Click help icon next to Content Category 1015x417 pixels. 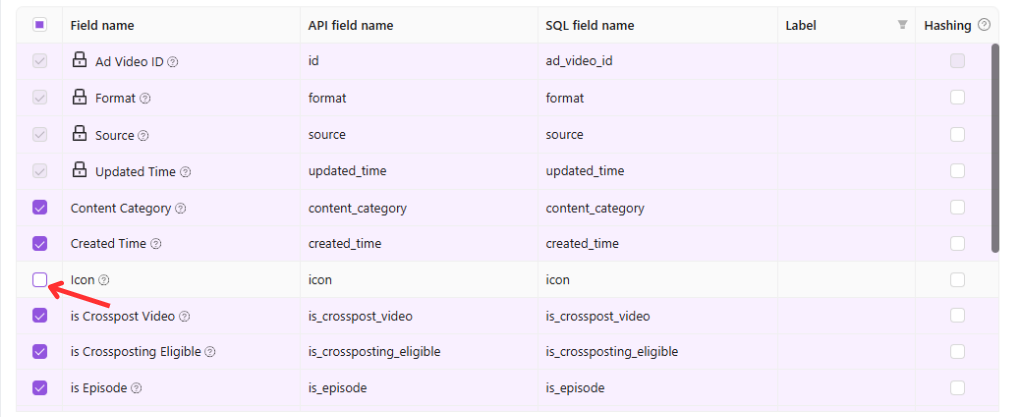[181, 208]
